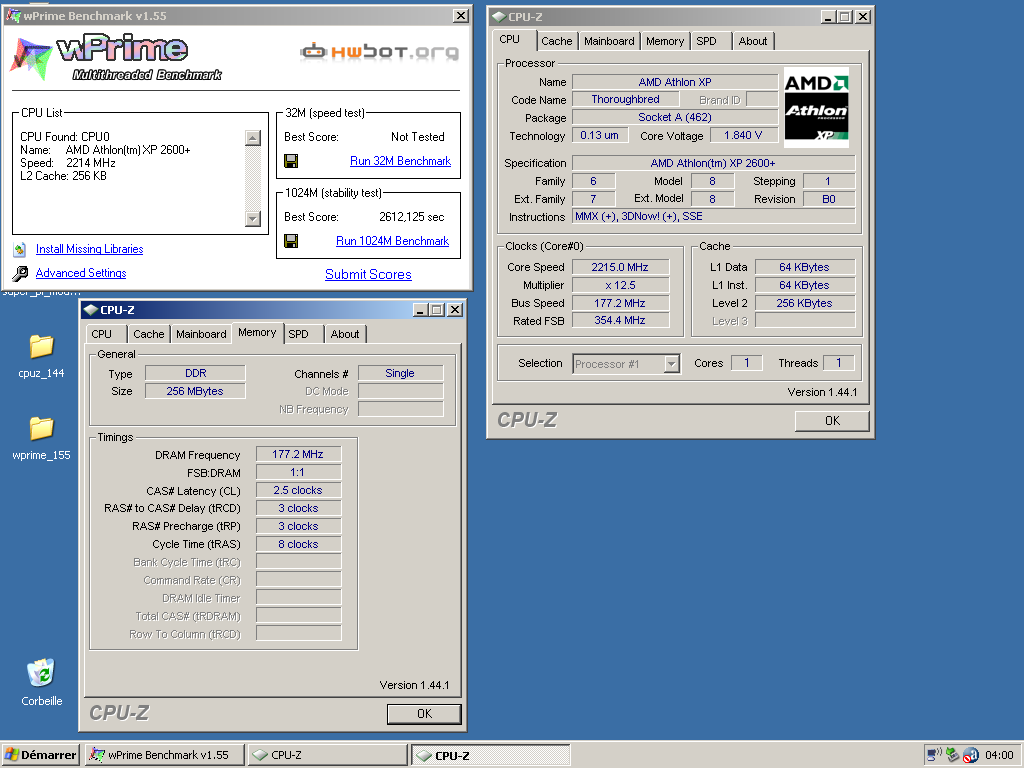1024x768 pixels.
Task: Switch to first CPU-Z taskbar button
Action: click(328, 755)
